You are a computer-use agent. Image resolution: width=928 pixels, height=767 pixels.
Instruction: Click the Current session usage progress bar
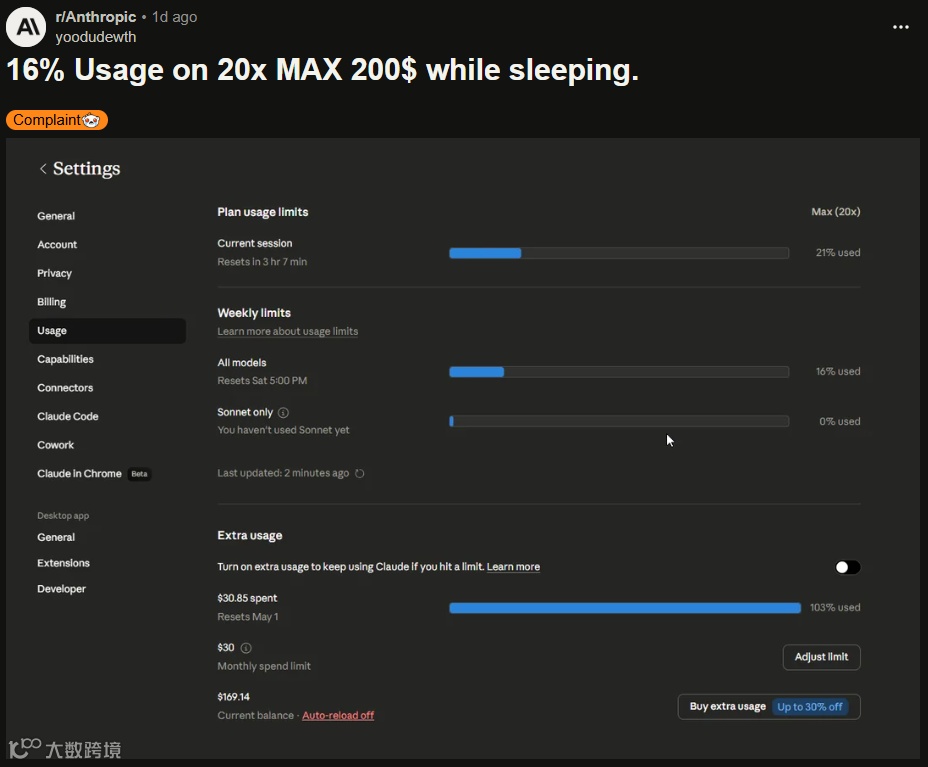point(618,253)
